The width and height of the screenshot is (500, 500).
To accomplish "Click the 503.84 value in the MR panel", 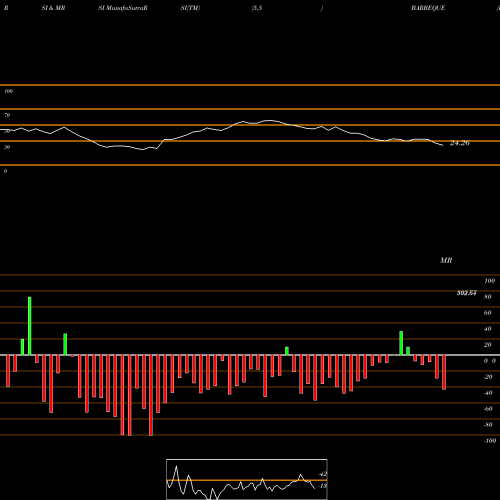I will (x=466, y=293).
